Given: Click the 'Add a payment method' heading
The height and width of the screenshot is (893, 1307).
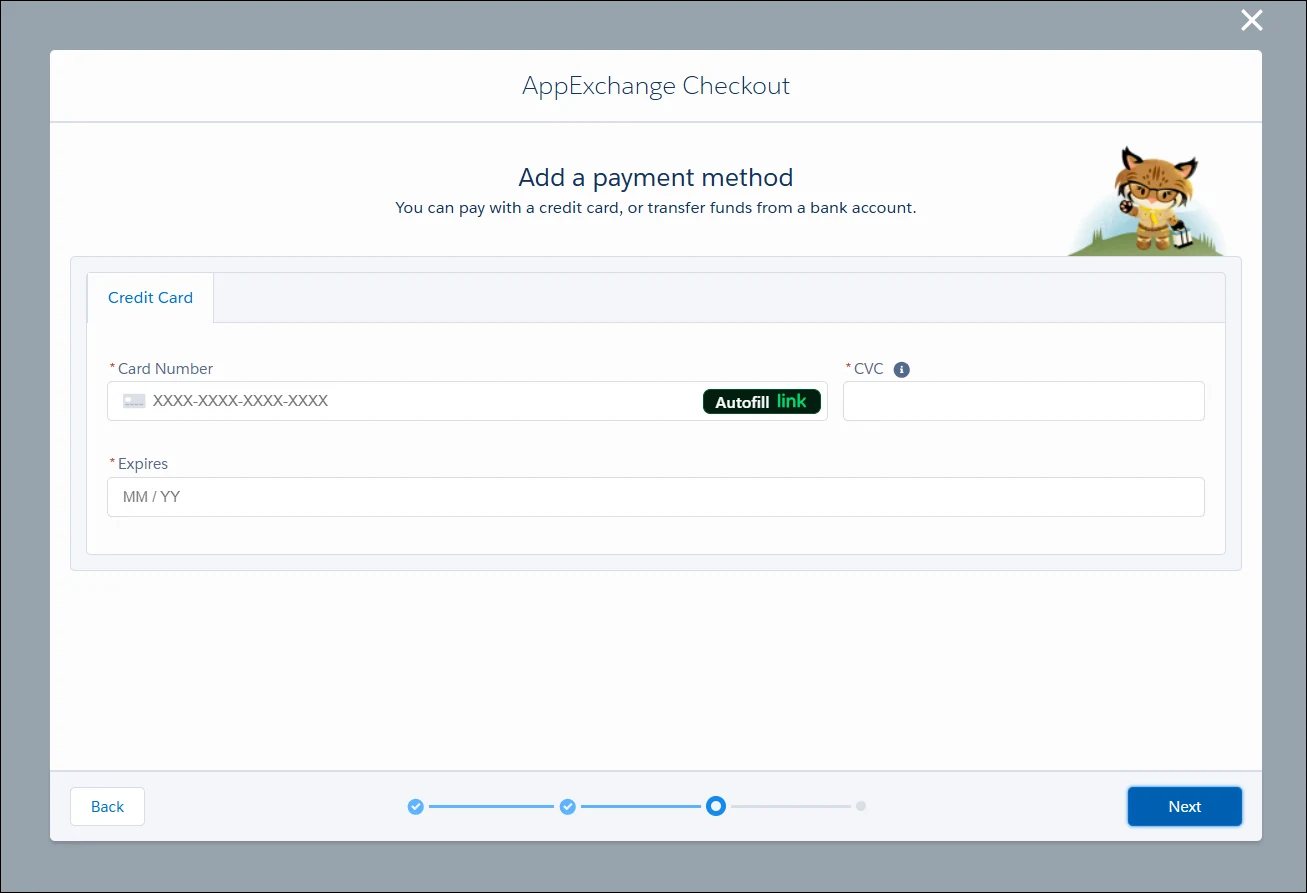Looking at the screenshot, I should (x=656, y=178).
